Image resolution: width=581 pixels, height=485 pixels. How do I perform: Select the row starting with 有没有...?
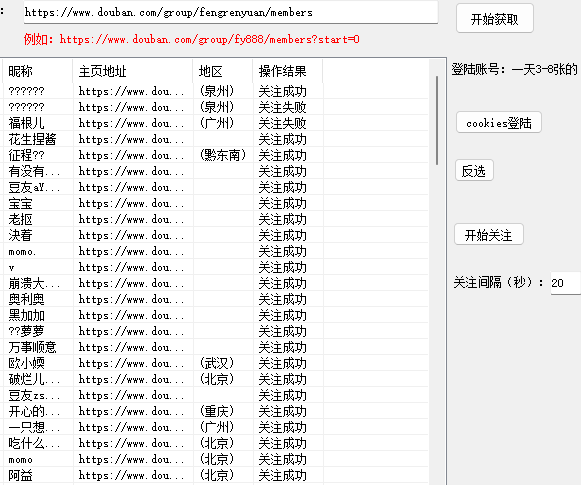click(x=215, y=171)
